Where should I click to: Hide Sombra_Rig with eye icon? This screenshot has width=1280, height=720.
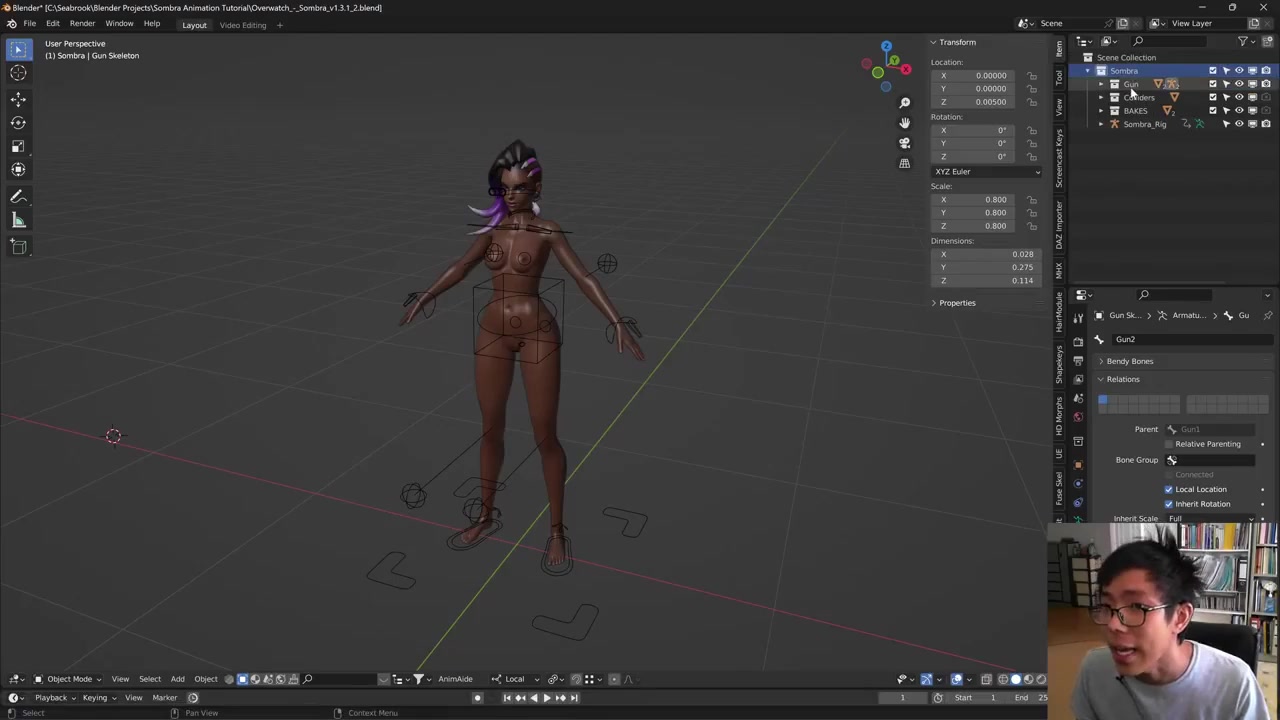click(1239, 124)
